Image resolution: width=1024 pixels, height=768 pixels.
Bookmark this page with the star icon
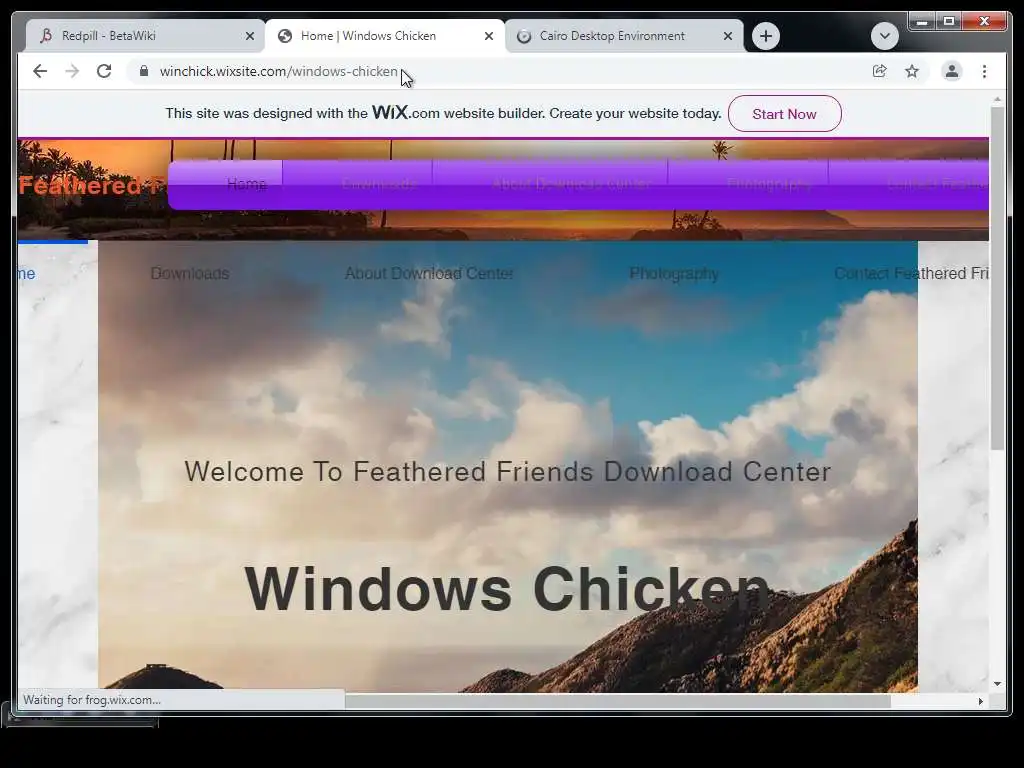912,71
